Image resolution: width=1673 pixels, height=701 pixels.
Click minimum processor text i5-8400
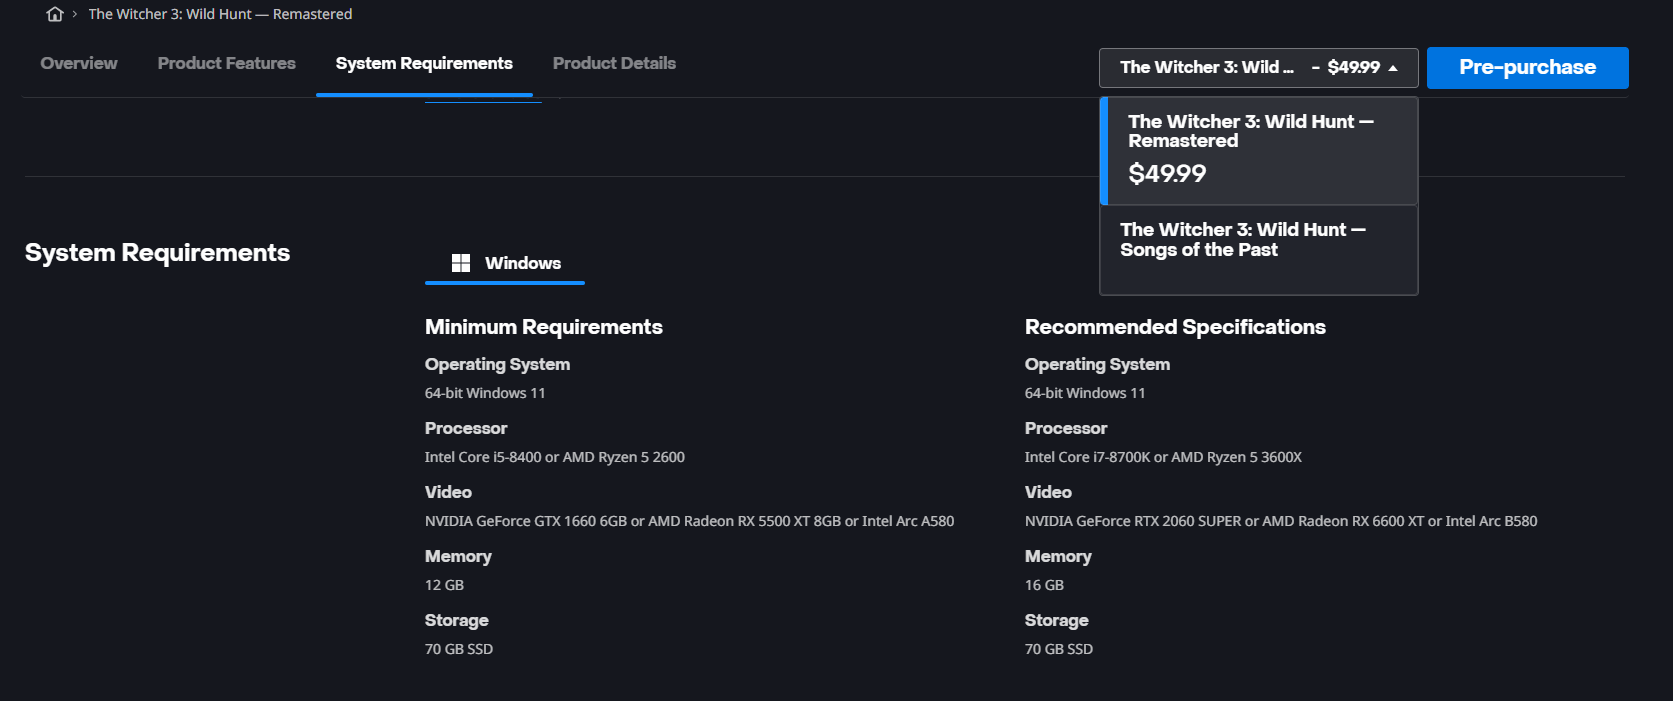point(555,457)
